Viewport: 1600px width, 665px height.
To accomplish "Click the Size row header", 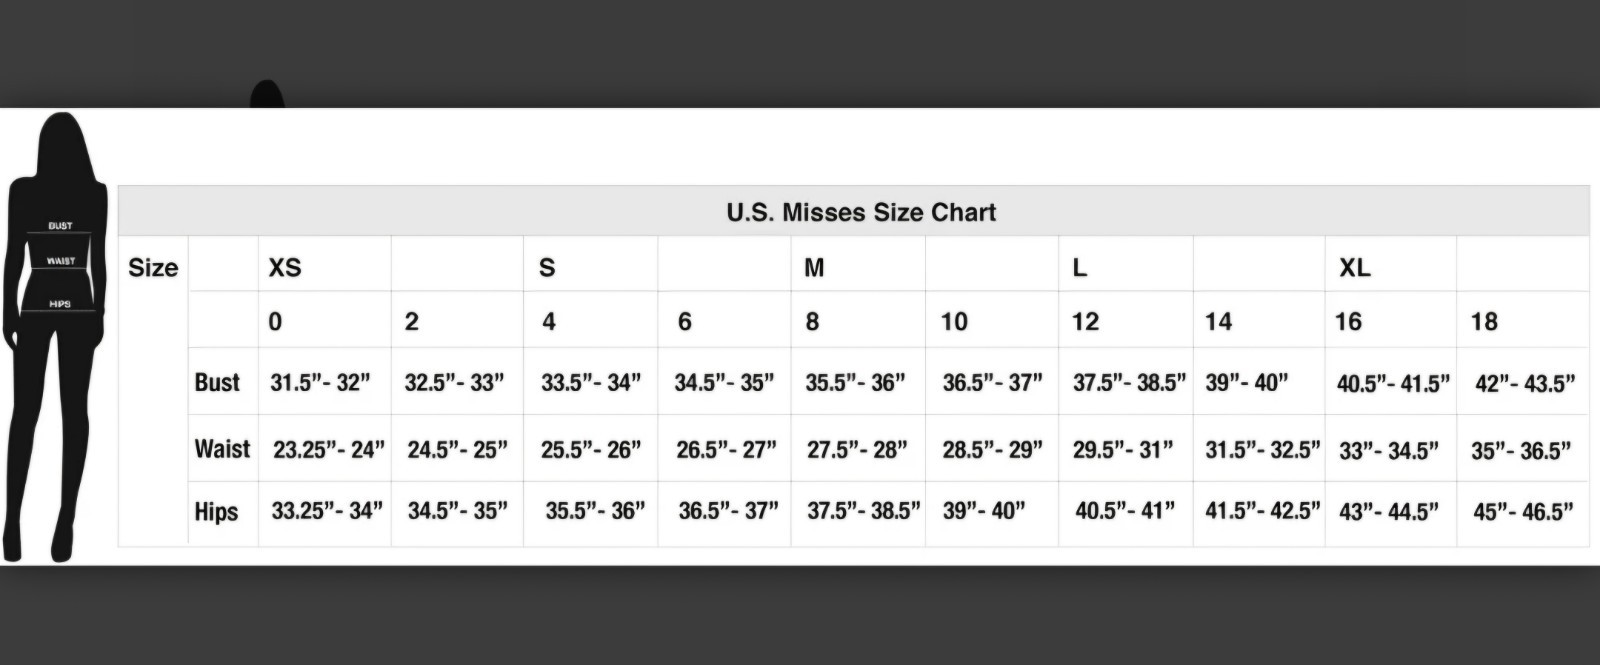I will (153, 267).
